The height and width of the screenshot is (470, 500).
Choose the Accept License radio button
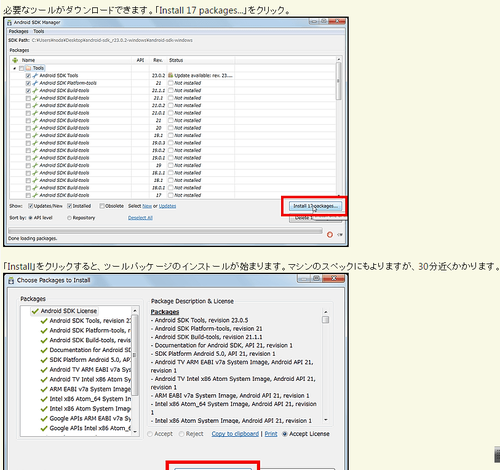(x=285, y=434)
